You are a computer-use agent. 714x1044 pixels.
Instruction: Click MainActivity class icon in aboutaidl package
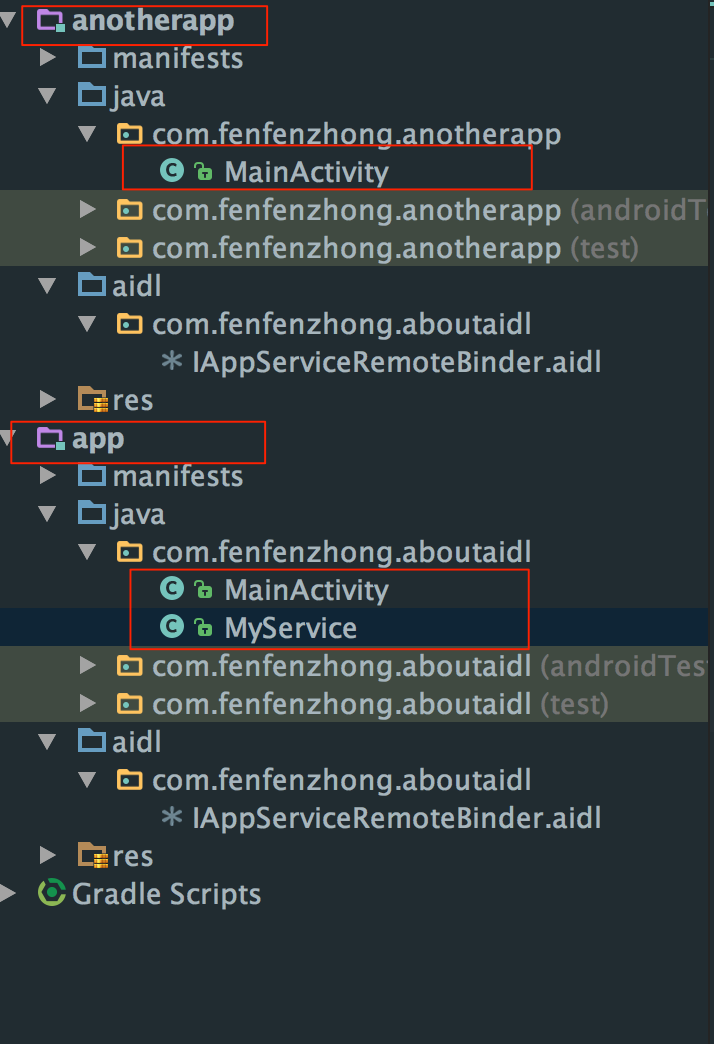(x=172, y=589)
